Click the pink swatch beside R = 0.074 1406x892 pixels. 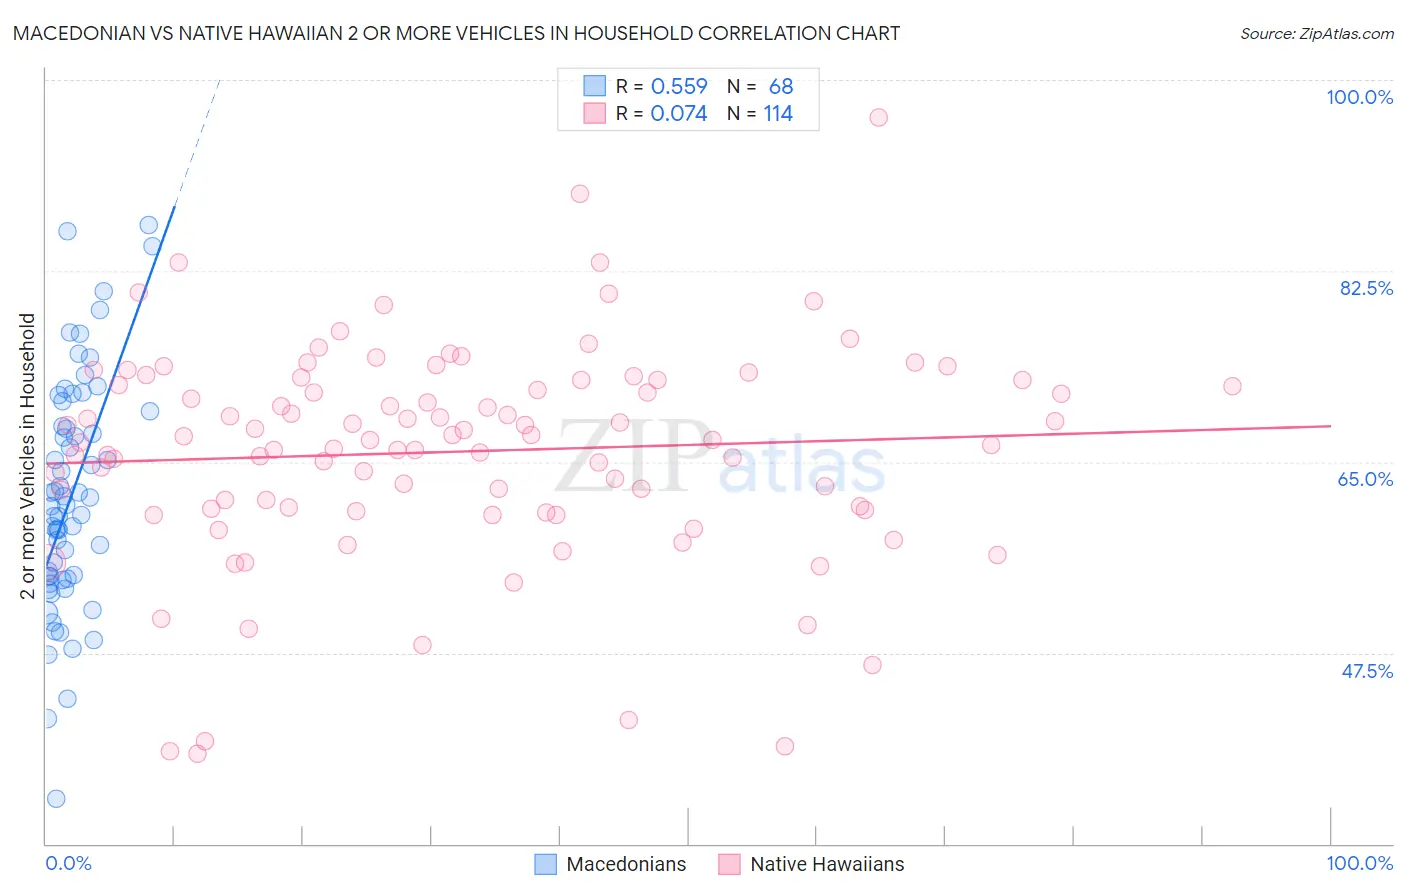[594, 113]
